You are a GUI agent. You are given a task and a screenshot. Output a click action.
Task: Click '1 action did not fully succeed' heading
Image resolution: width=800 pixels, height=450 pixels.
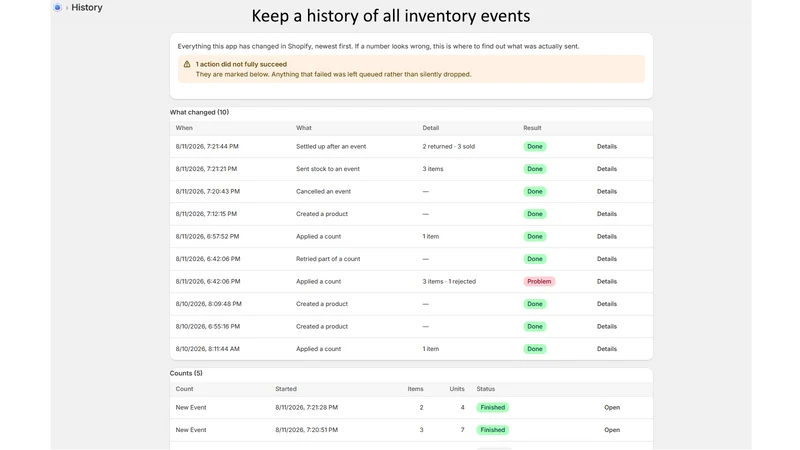click(x=241, y=64)
